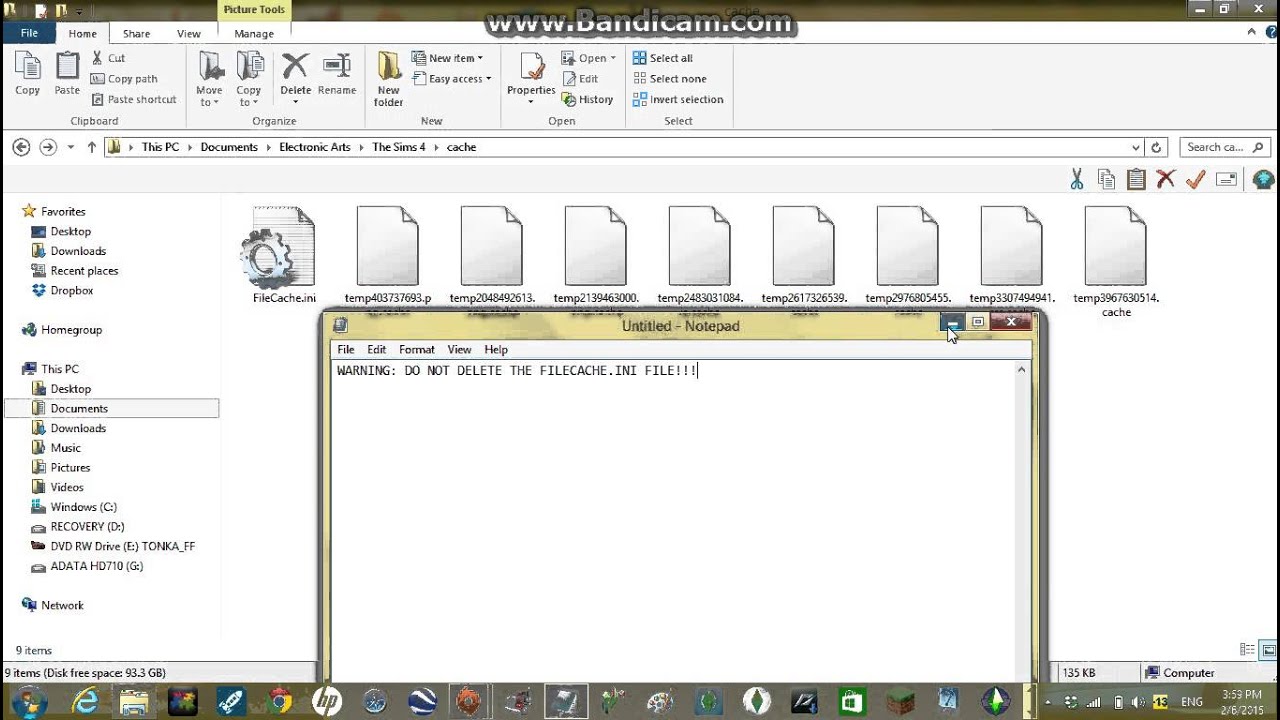
Task: Open Notepad's Edit menu
Action: pos(376,350)
